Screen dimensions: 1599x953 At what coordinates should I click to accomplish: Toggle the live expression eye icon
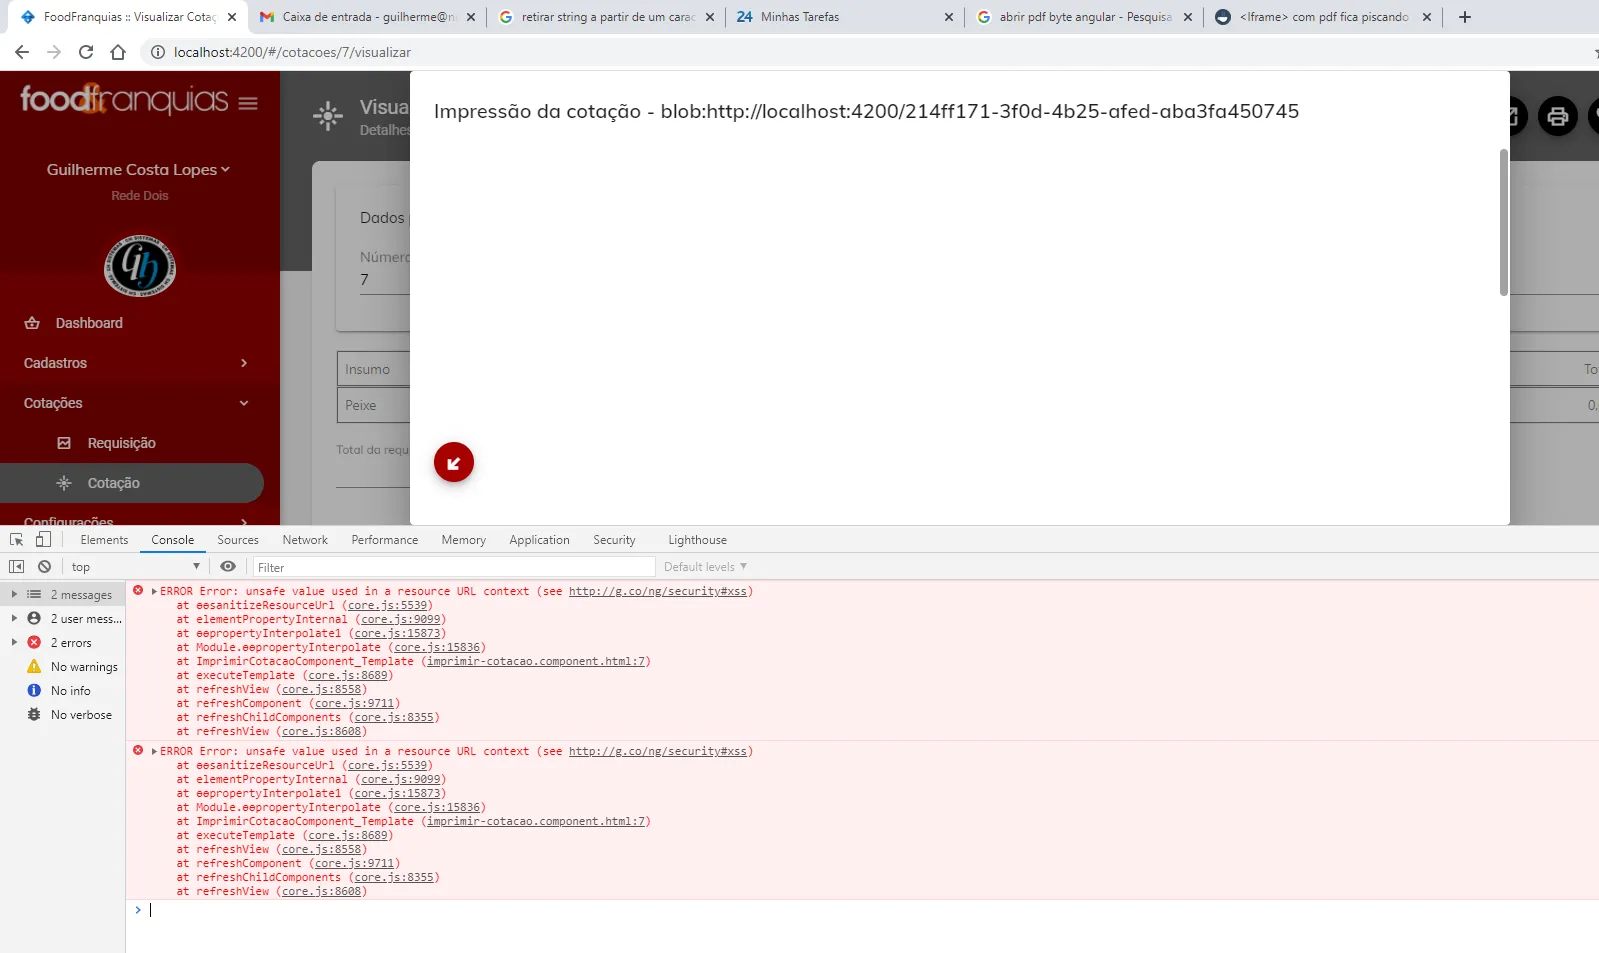228,566
